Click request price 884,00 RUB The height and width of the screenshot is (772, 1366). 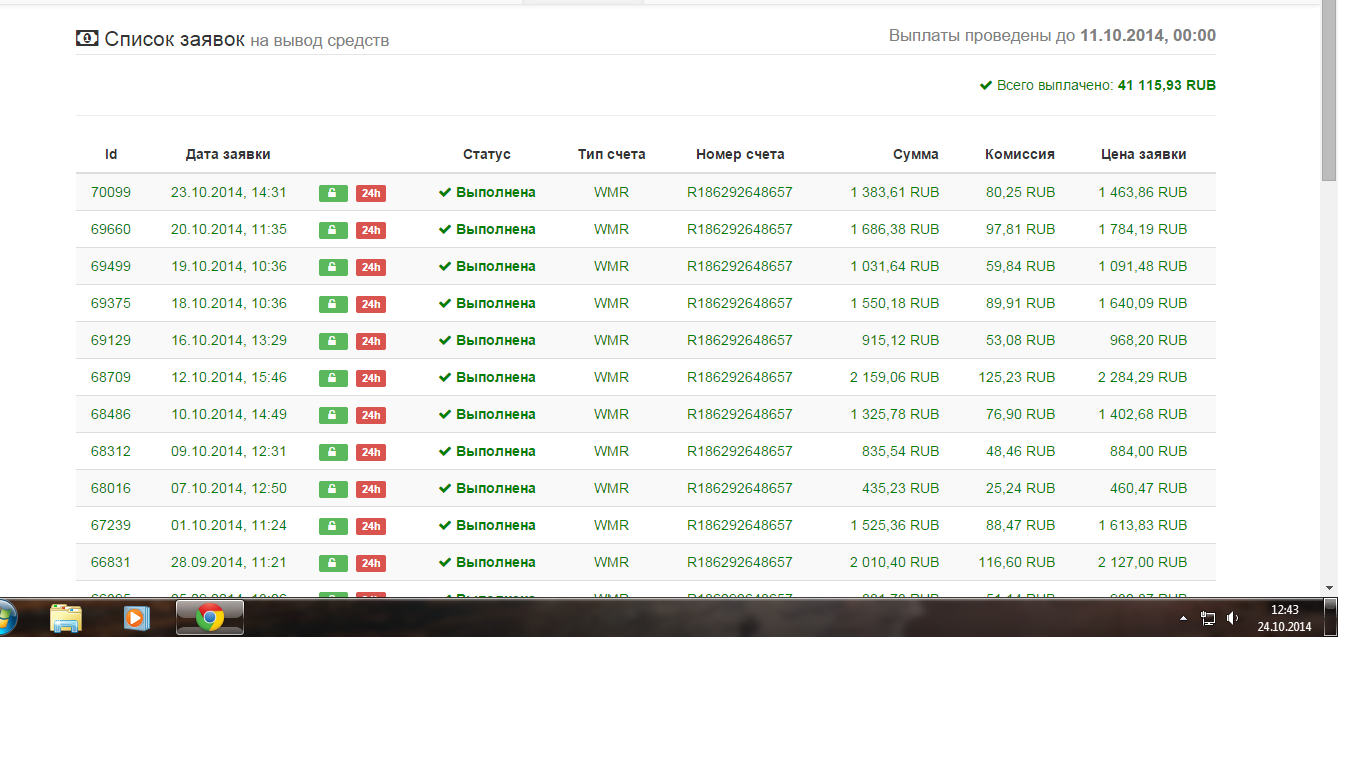(1149, 451)
